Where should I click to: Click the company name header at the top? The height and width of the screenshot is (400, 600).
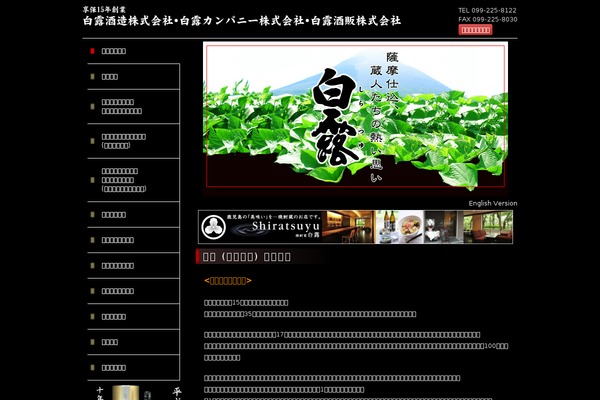coord(242,21)
